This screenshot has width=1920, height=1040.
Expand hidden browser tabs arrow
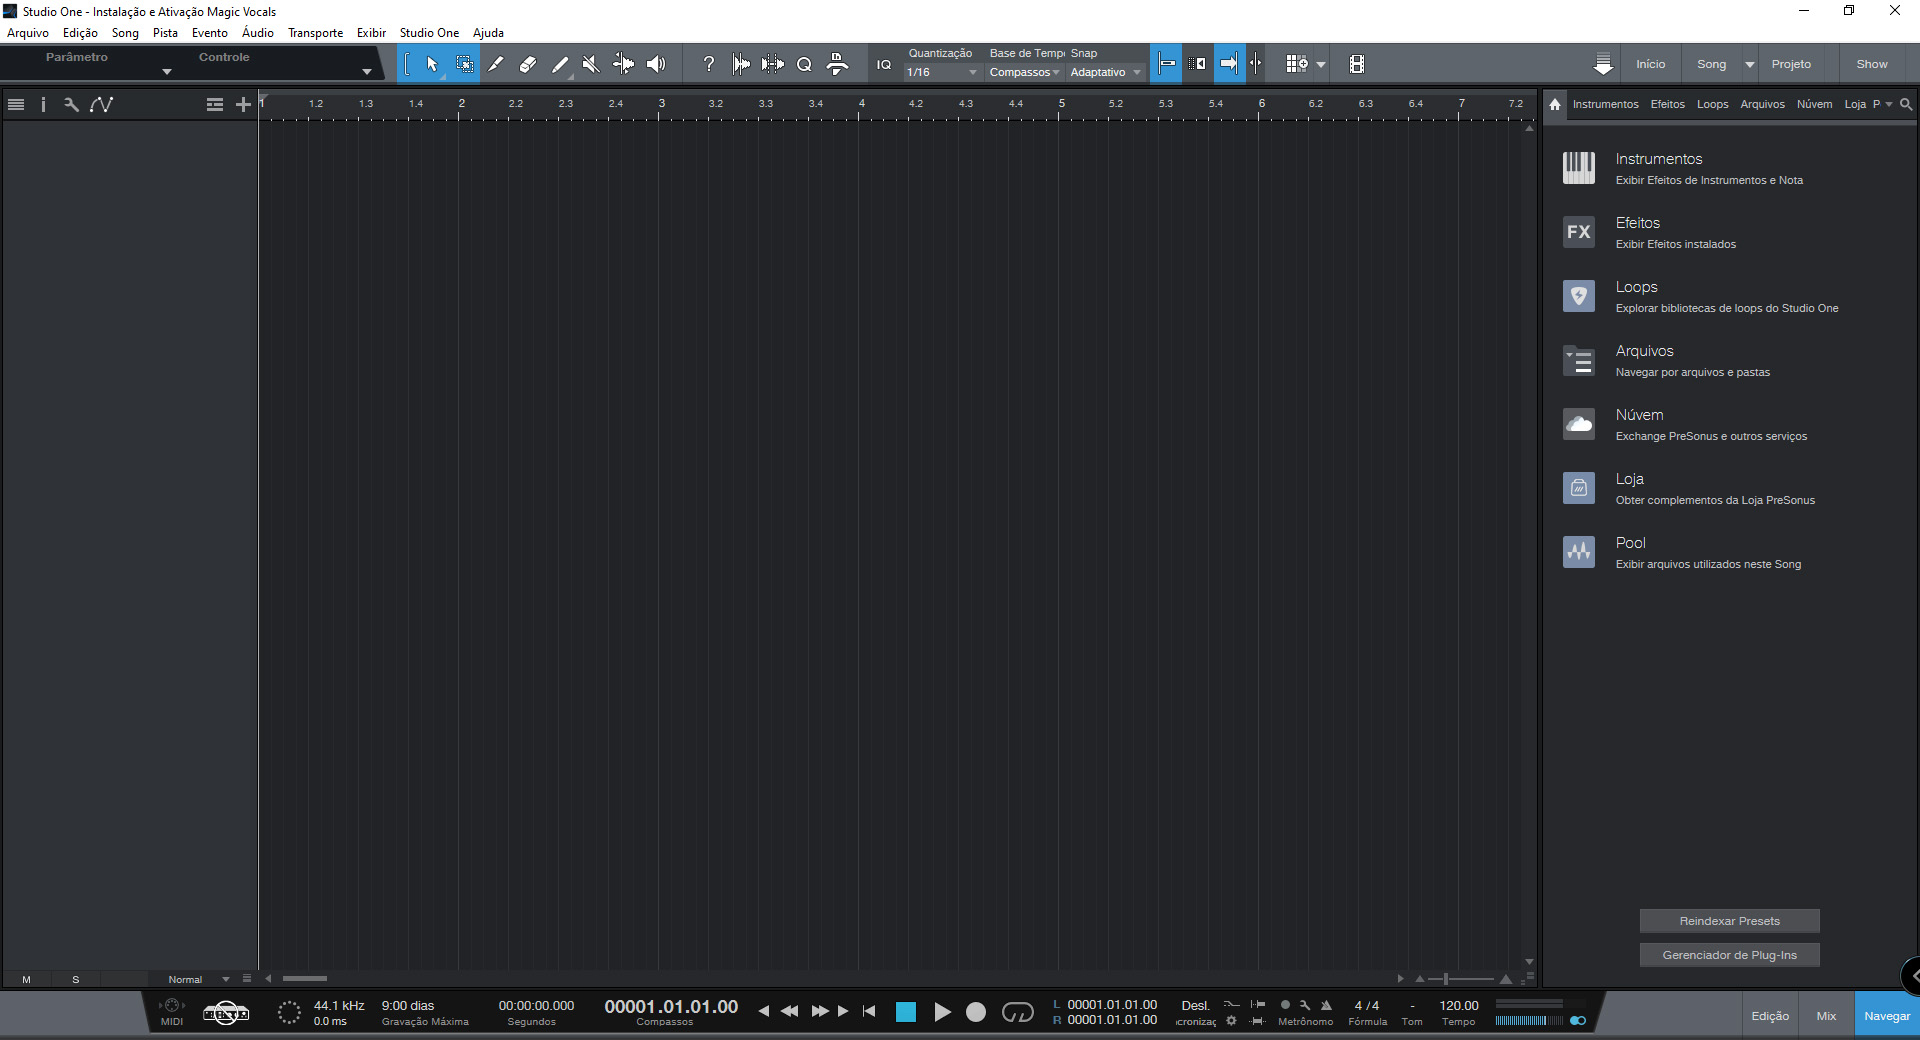click(x=1889, y=104)
